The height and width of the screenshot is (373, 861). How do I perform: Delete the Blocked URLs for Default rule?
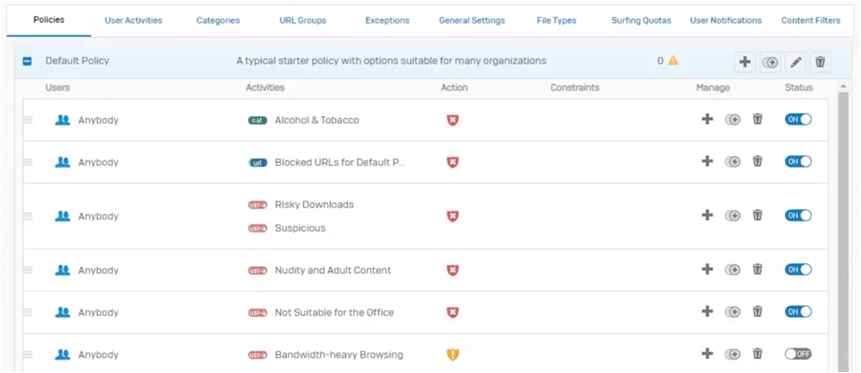(x=757, y=161)
